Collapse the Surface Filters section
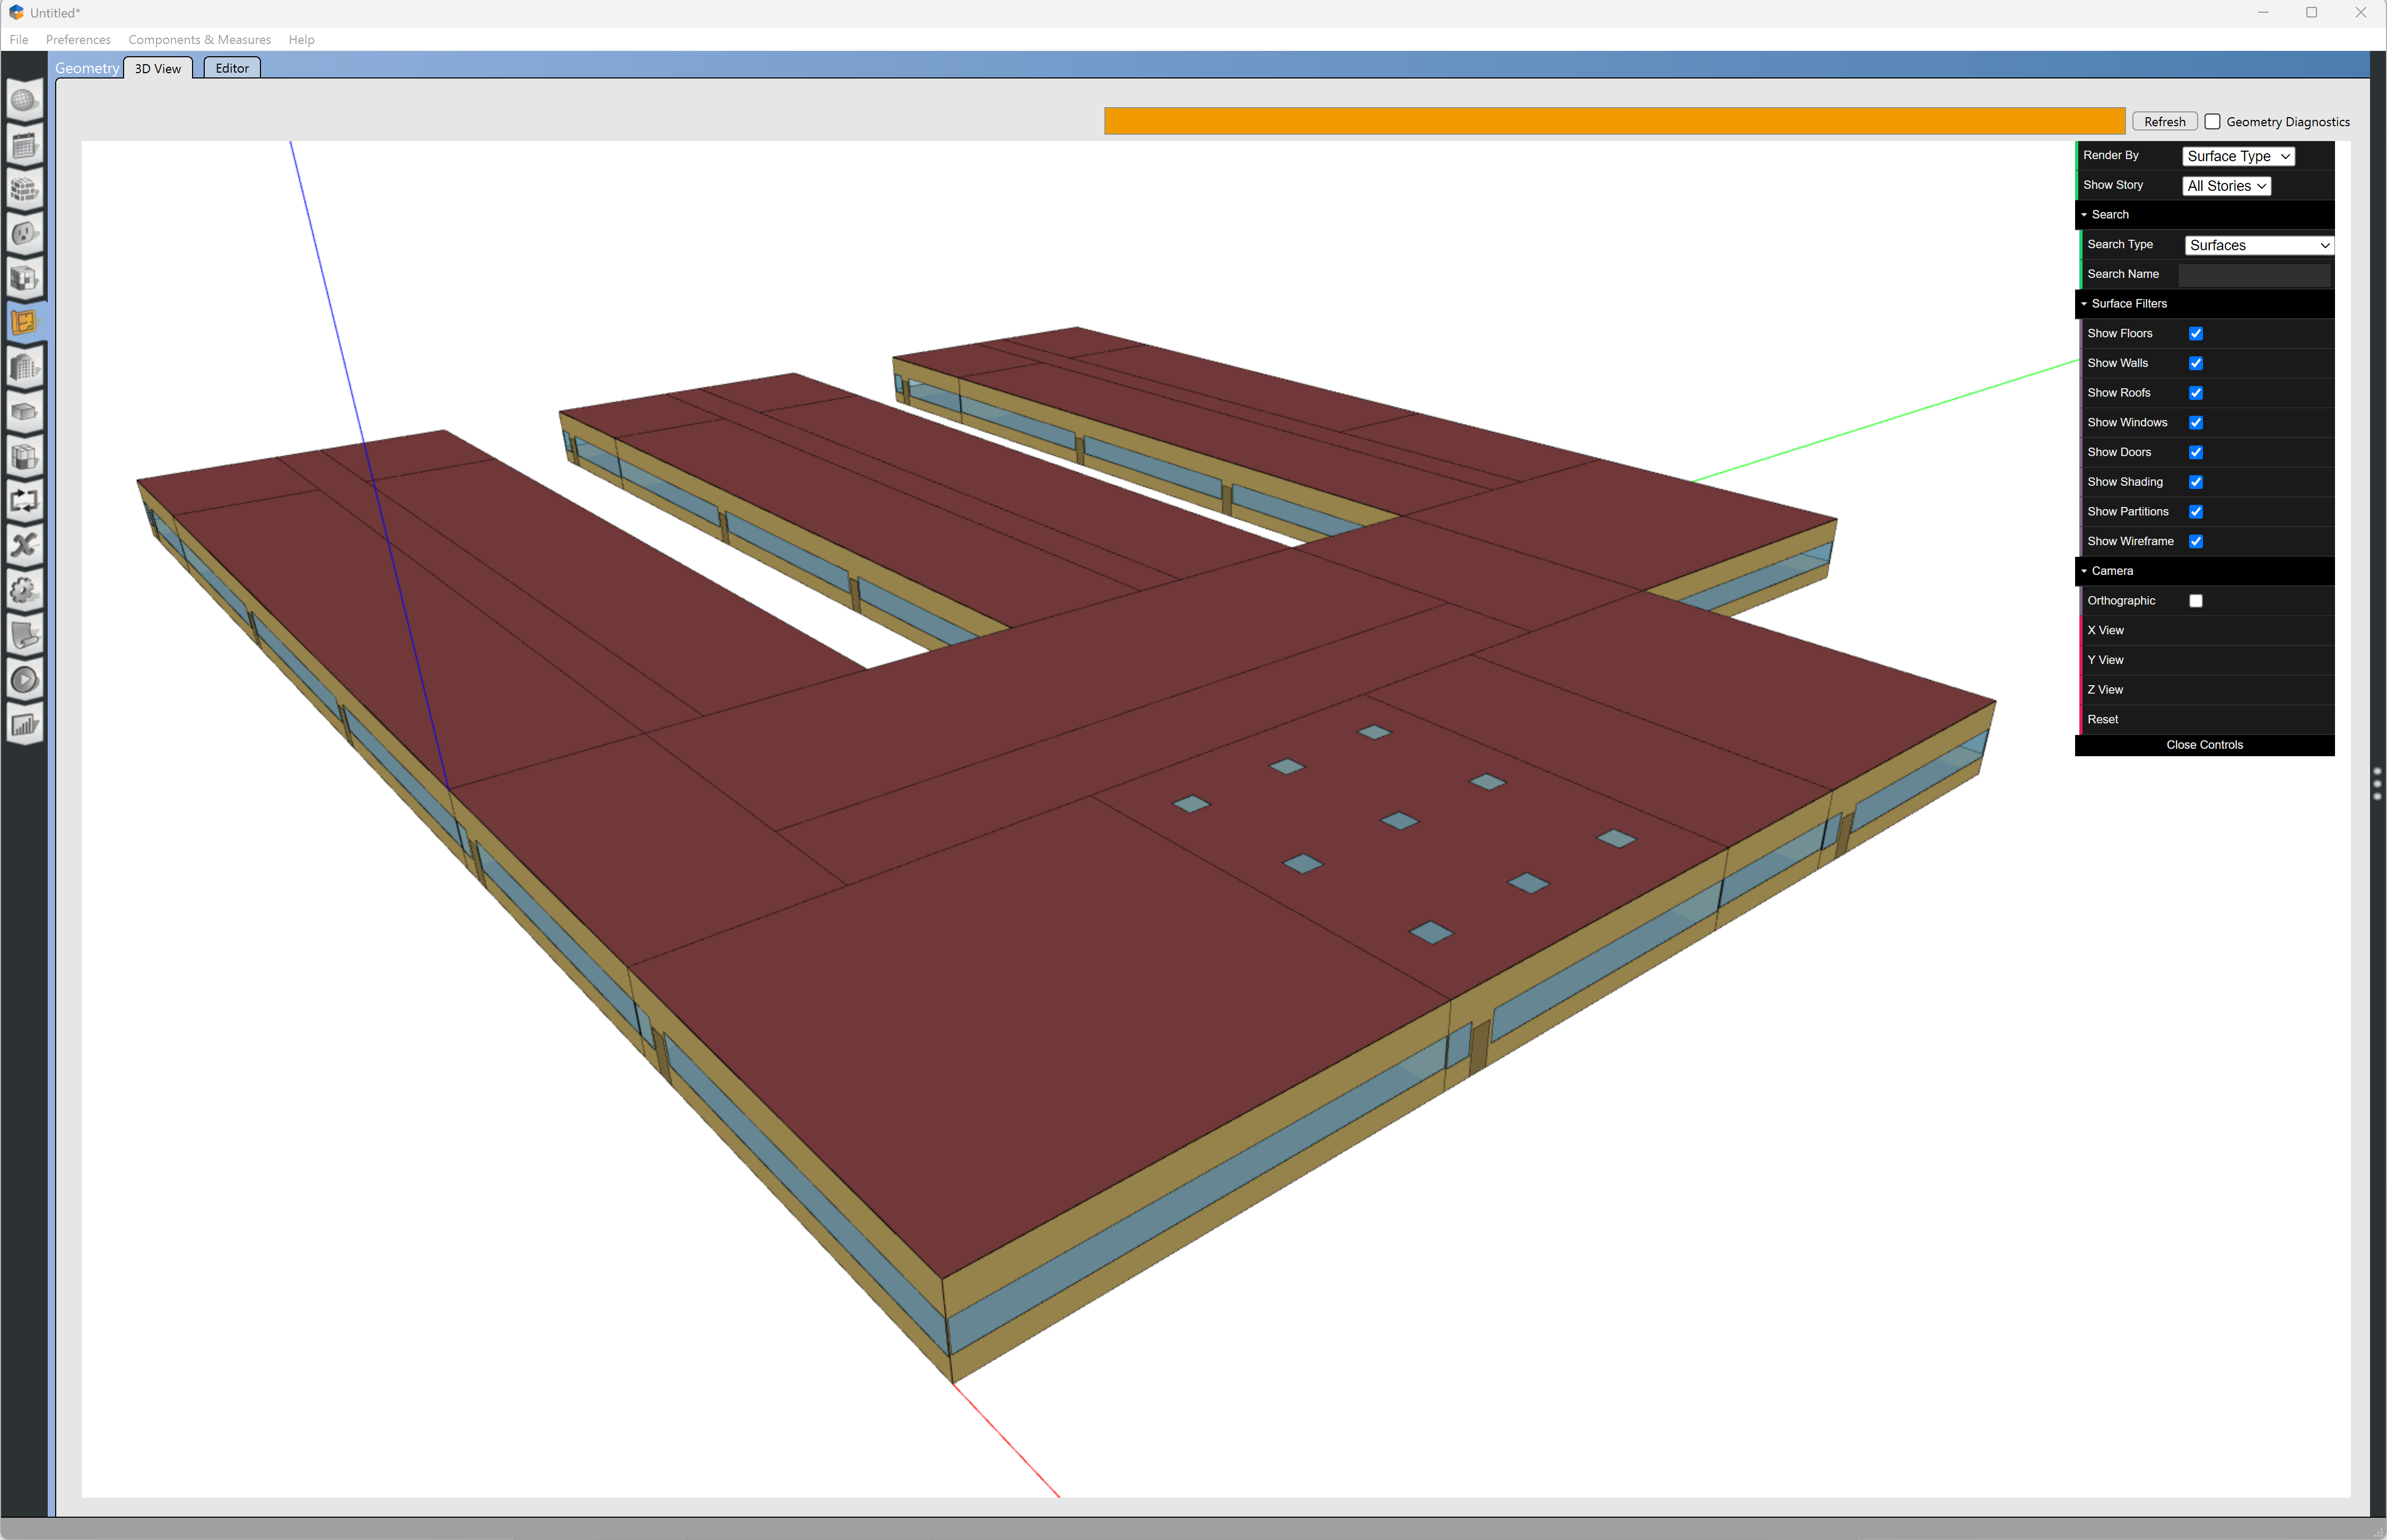Screen dimensions: 2387x1540 point(2128,304)
